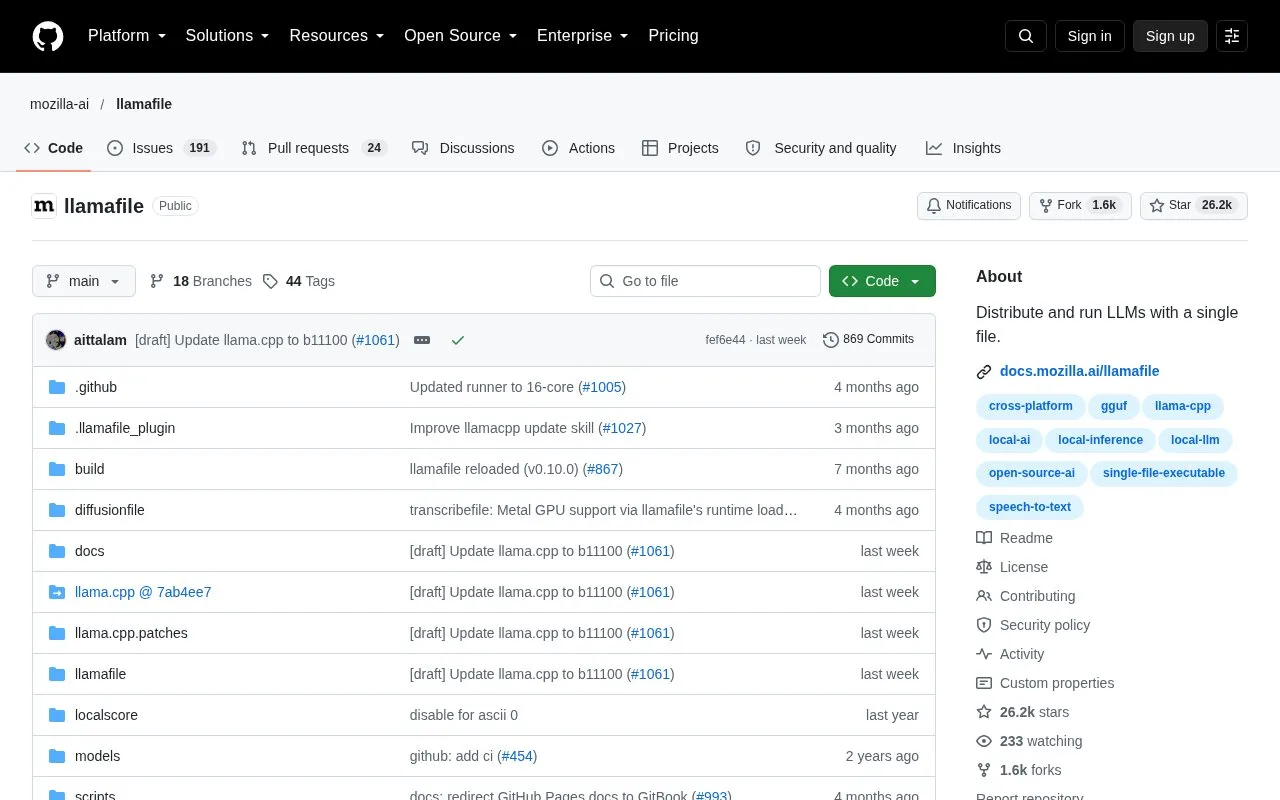The width and height of the screenshot is (1280, 800).
Task: Focus the Go to file field
Action: (705, 281)
